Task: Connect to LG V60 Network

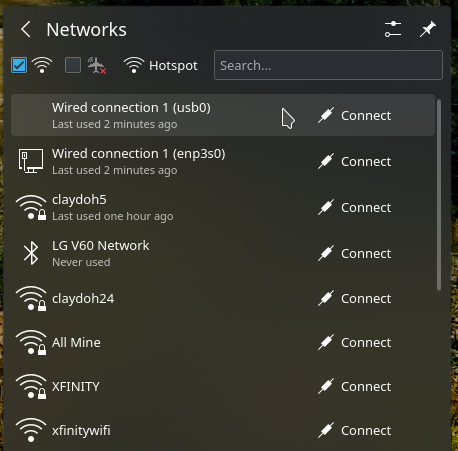Action: (x=355, y=253)
